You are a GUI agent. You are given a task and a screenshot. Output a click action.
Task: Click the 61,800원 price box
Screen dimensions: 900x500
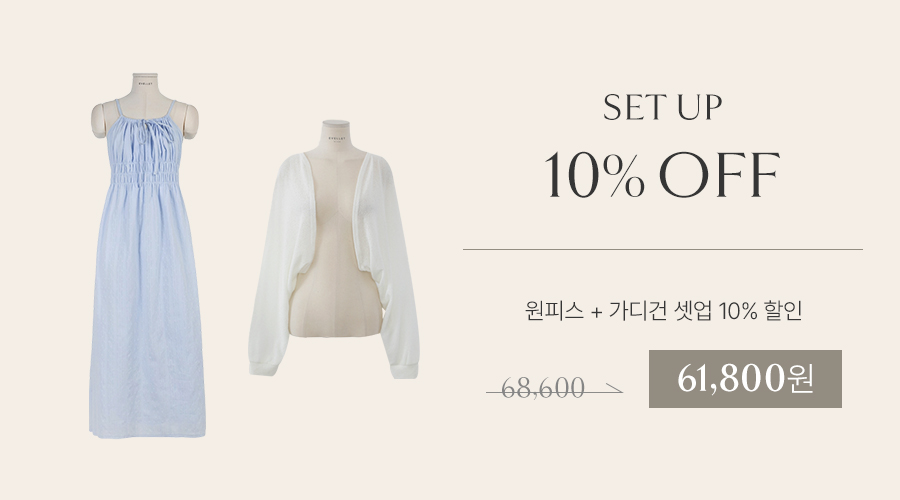pyautogui.click(x=745, y=379)
